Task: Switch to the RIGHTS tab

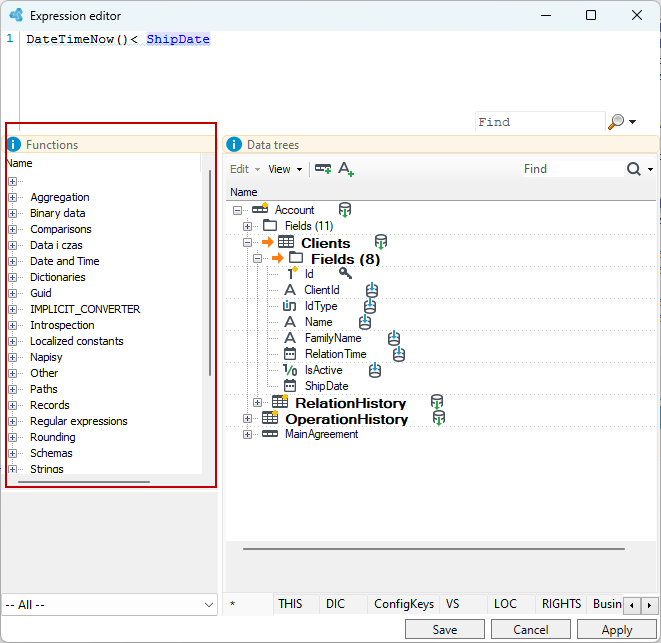Action: click(x=562, y=604)
